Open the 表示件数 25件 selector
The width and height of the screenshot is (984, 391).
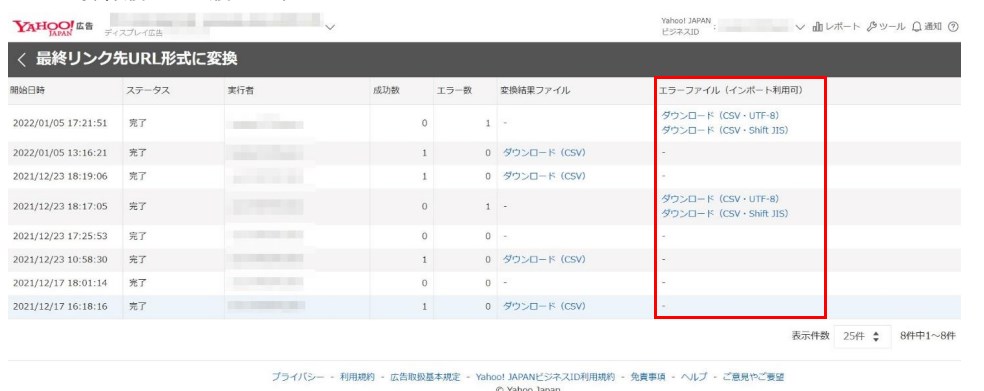click(x=862, y=336)
